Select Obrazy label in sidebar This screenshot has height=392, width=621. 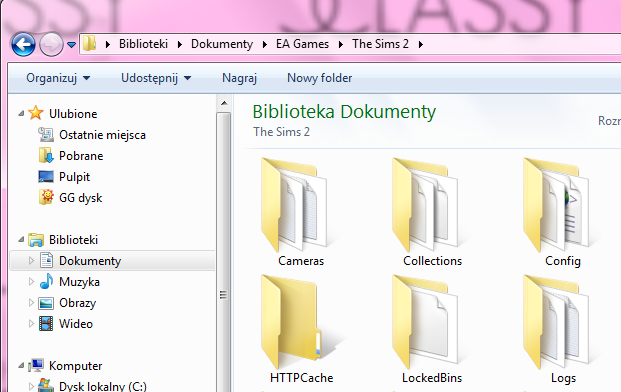[x=77, y=303]
